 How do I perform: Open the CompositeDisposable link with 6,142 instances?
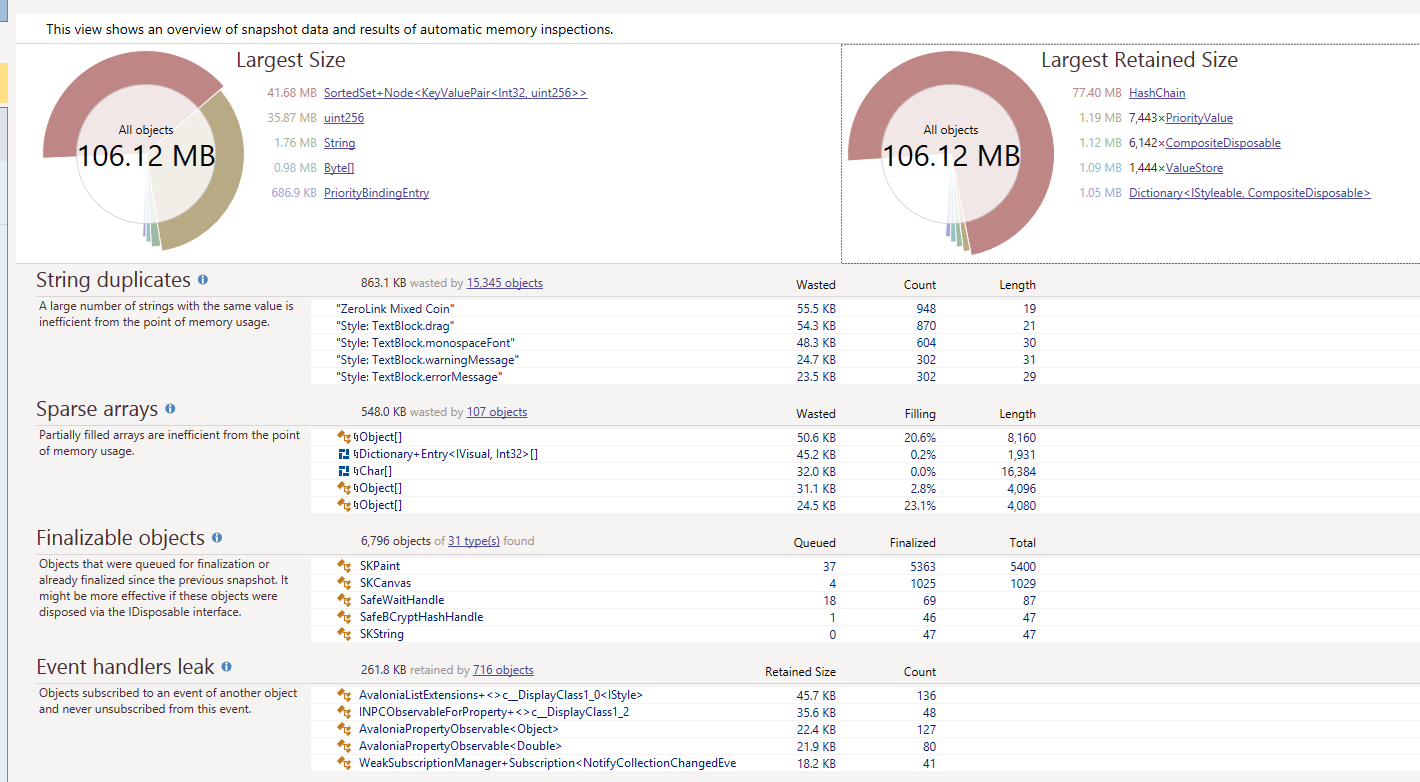1223,143
